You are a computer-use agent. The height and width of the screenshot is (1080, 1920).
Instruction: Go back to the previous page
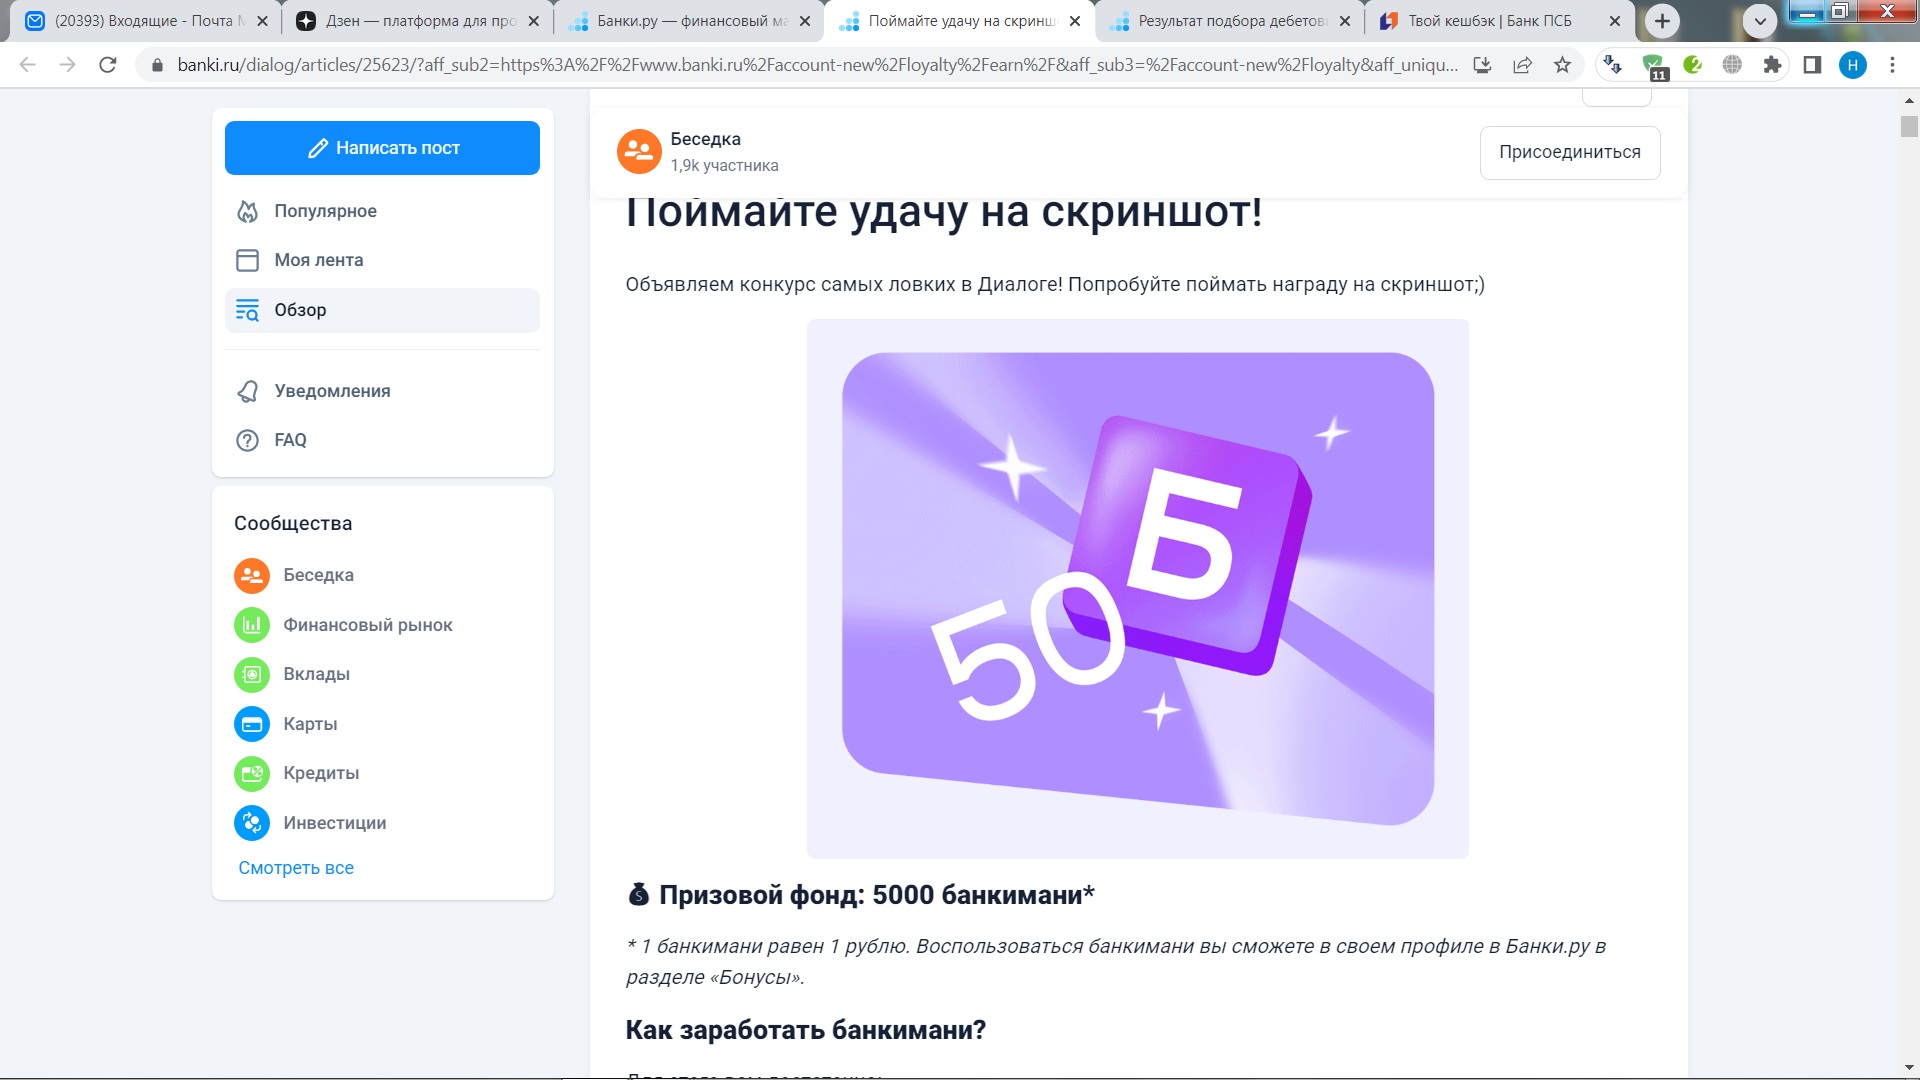27,65
